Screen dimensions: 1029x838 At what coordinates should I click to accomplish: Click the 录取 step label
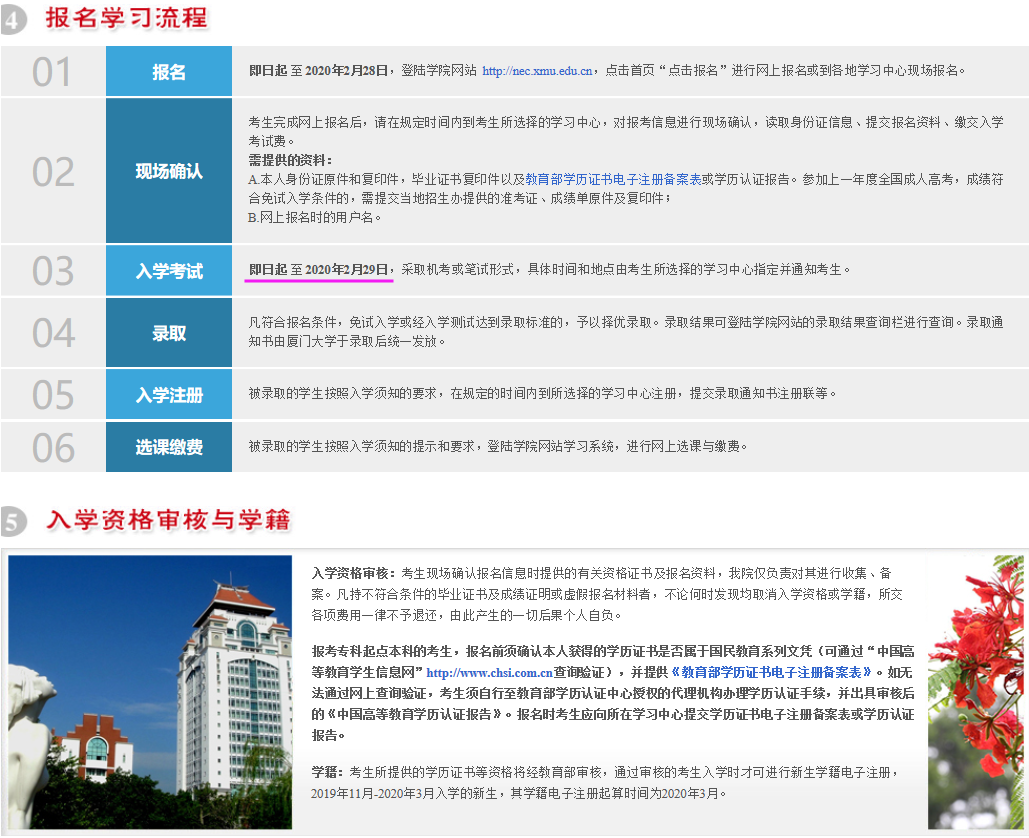[x=169, y=333]
